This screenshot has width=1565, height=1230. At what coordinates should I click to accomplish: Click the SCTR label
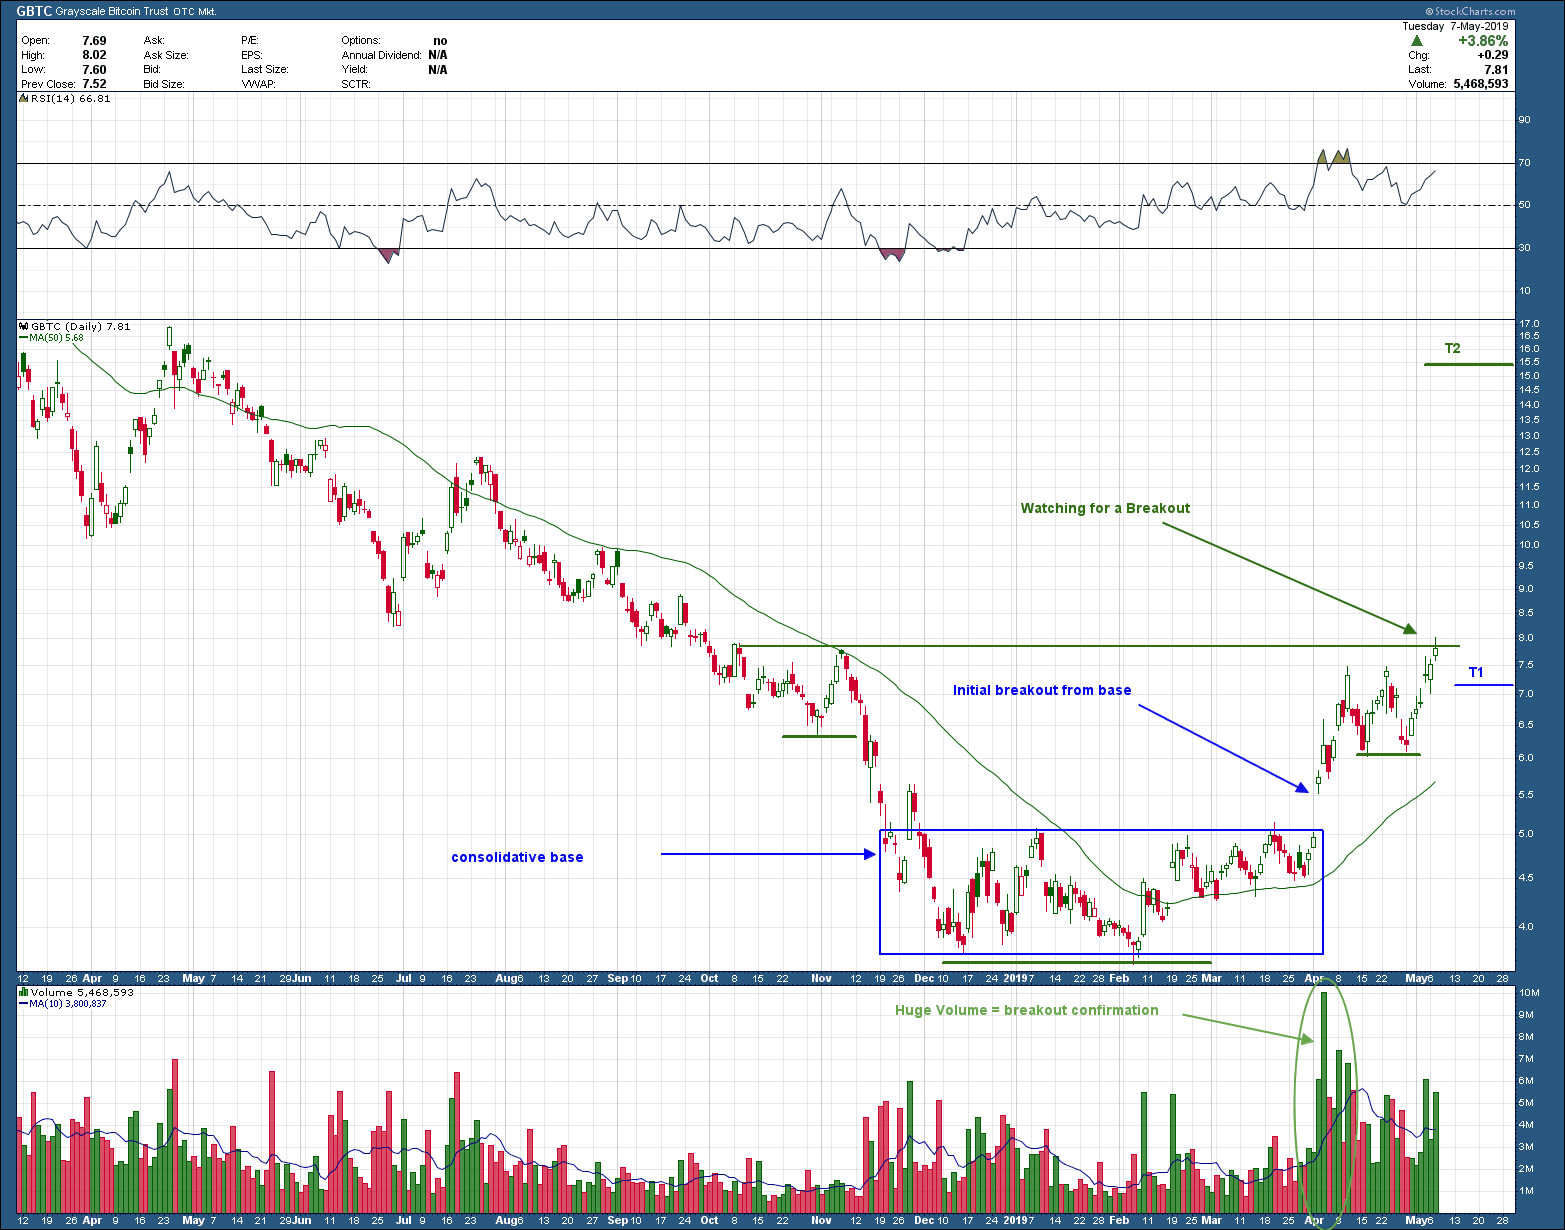(356, 84)
